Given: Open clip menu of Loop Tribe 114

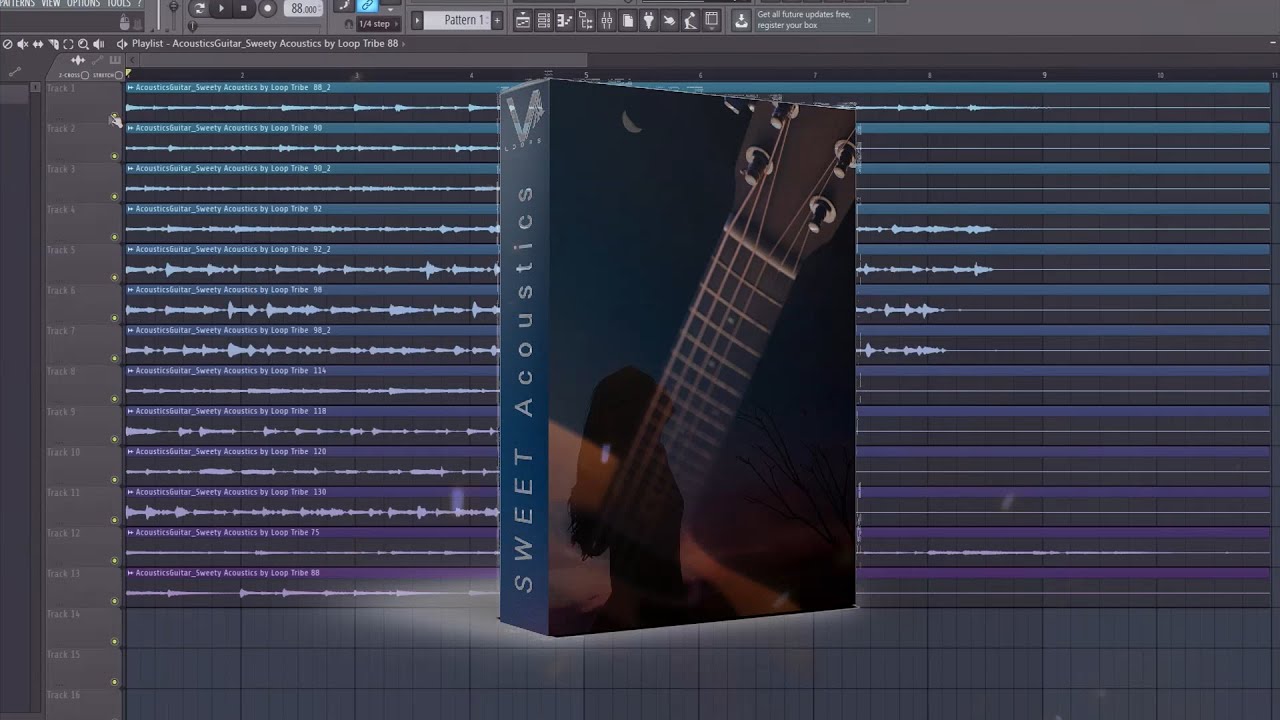Looking at the screenshot, I should 131,371.
